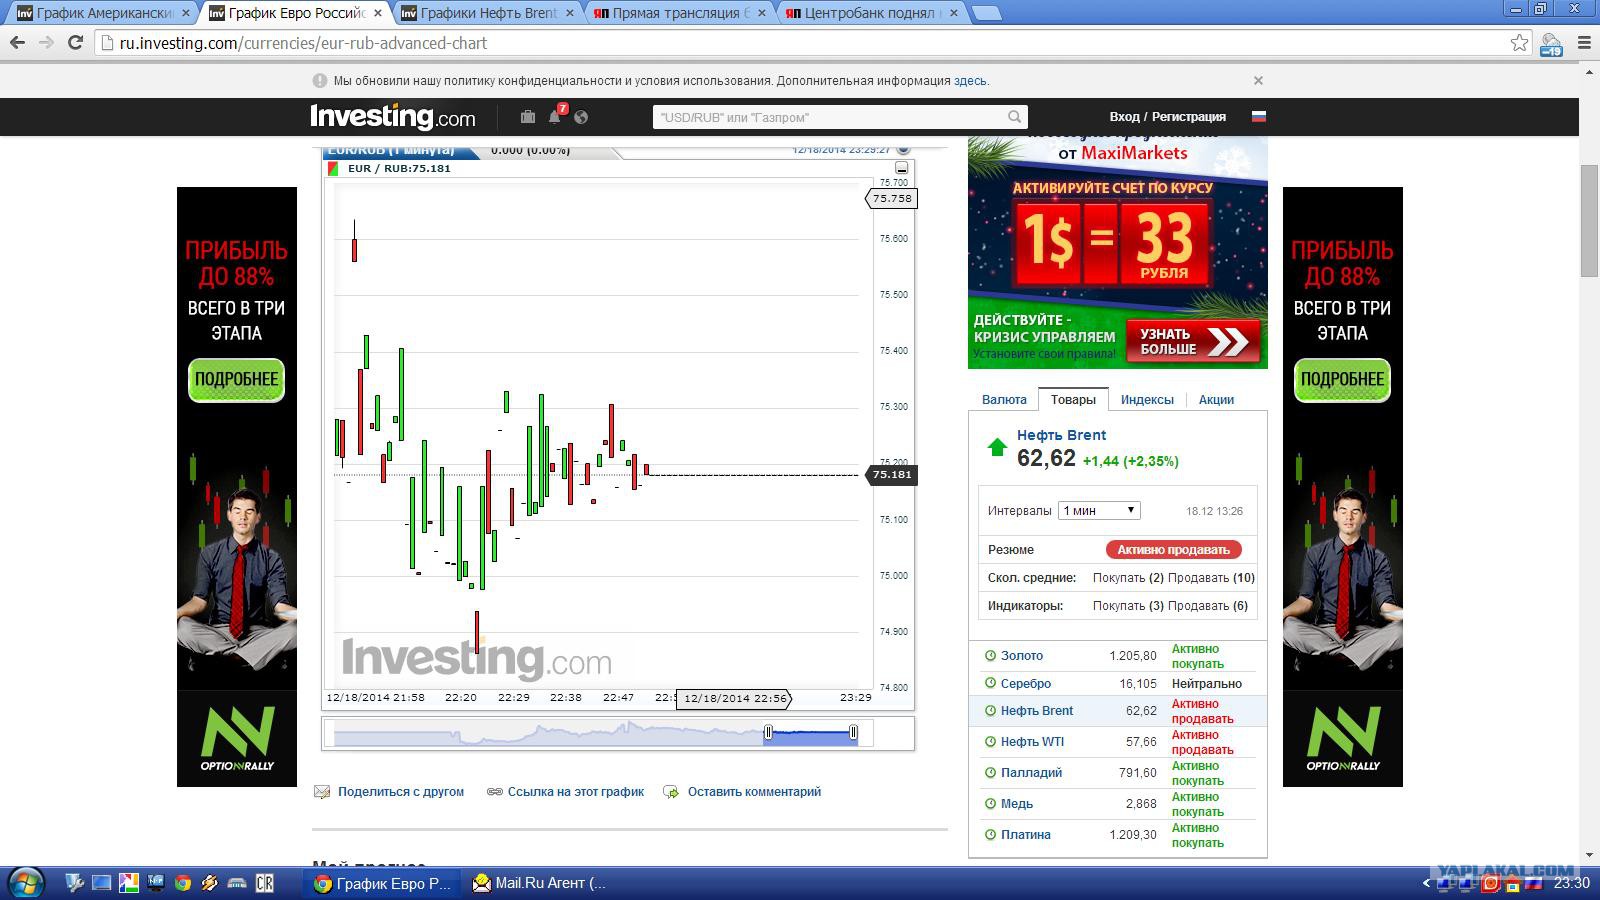Open the Нефть Brent heading link
Screen dimensions: 1600x900
point(1061,435)
